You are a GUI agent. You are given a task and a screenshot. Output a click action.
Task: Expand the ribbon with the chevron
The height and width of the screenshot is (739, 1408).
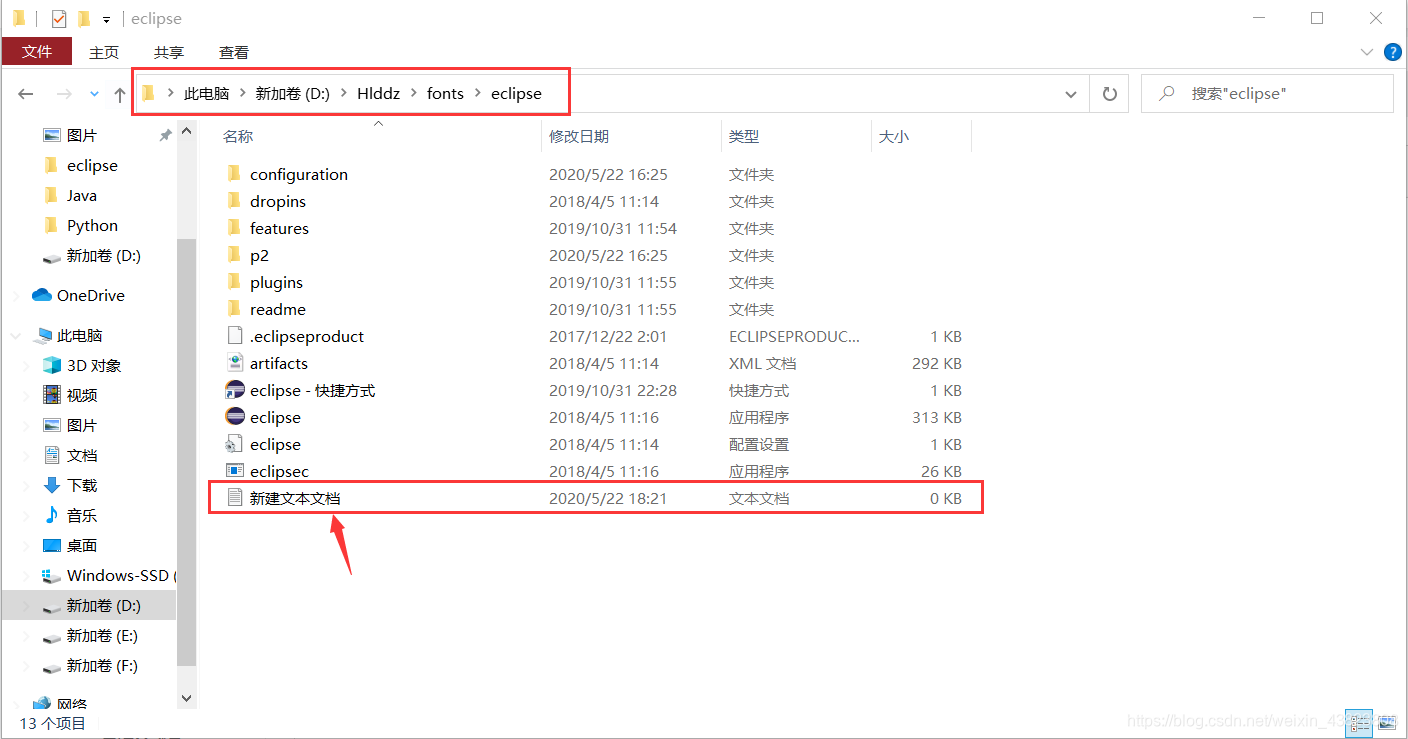[1367, 52]
